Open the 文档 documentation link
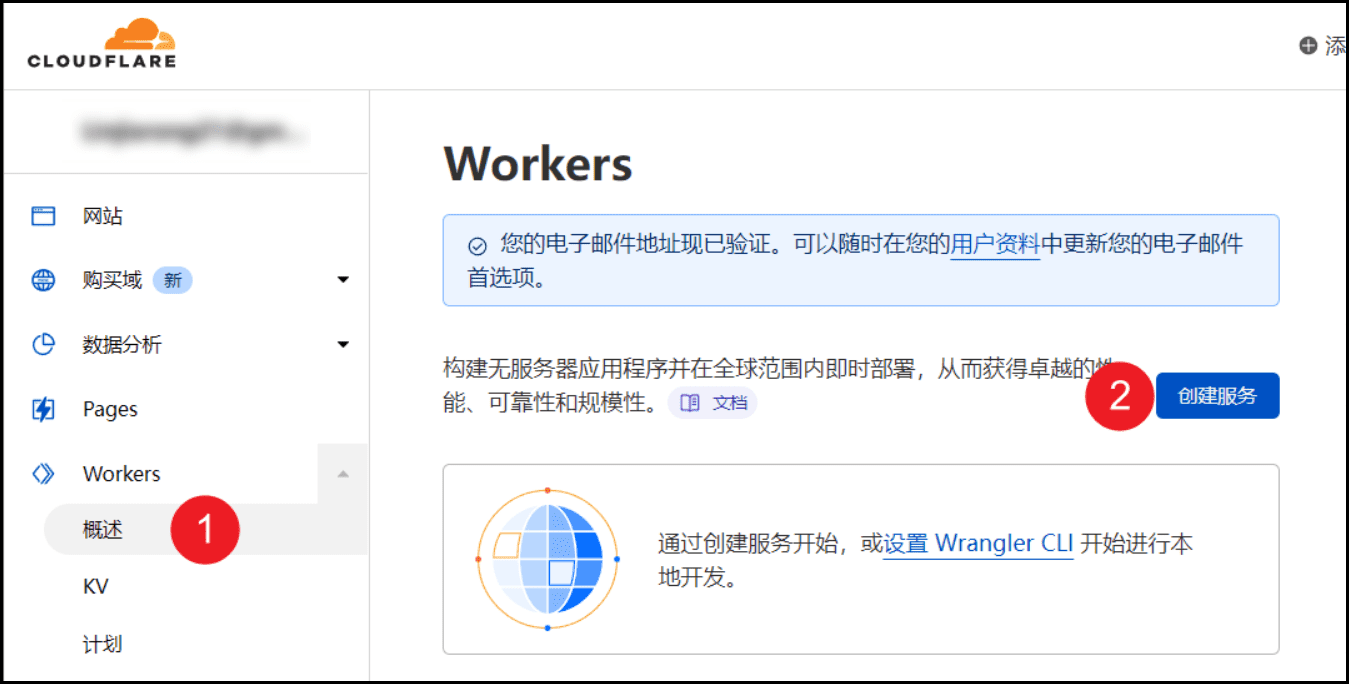This screenshot has height=684, width=1349. point(713,403)
